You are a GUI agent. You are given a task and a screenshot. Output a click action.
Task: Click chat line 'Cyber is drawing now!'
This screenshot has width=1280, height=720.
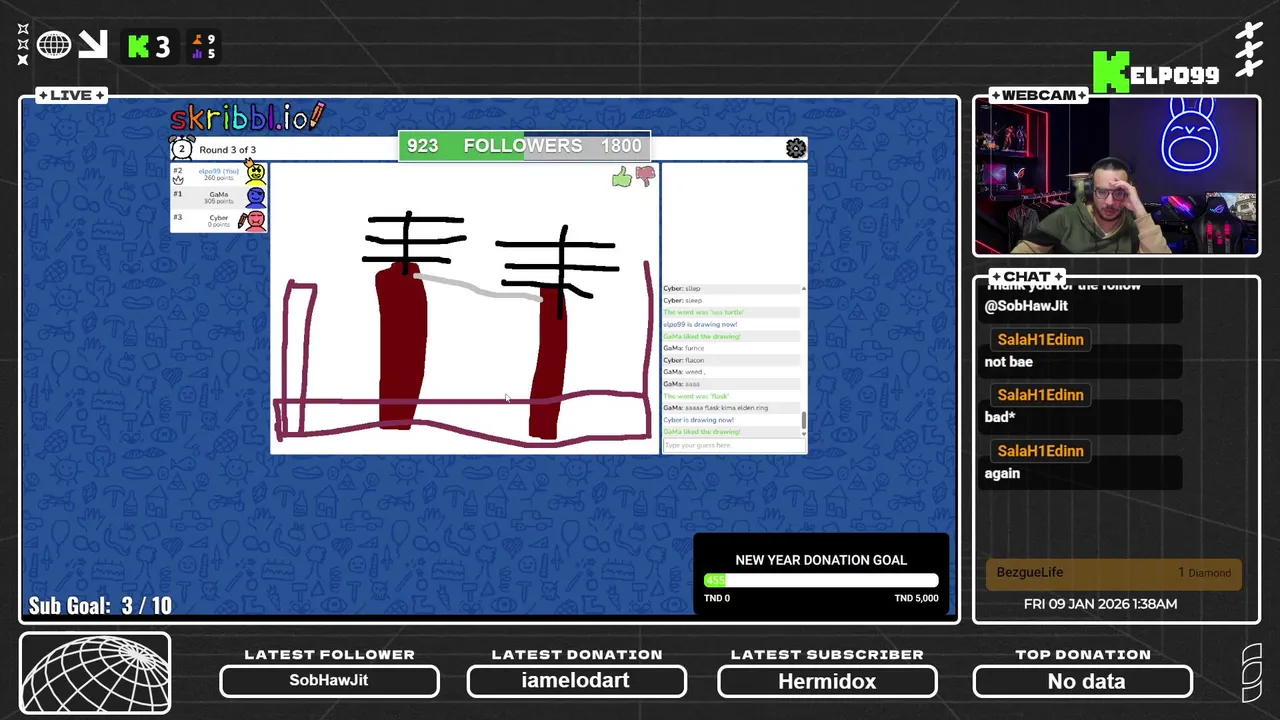698,420
